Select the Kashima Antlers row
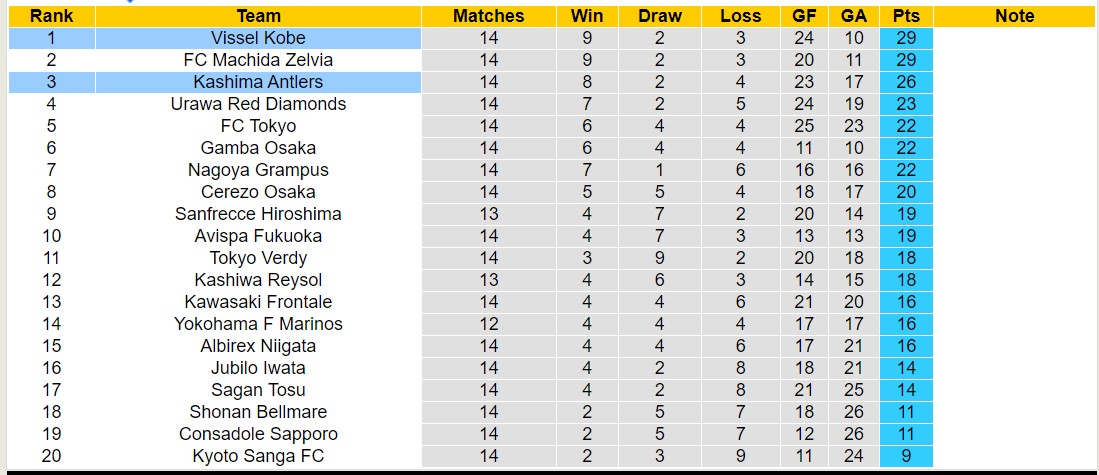This screenshot has width=1099, height=475. tap(258, 82)
